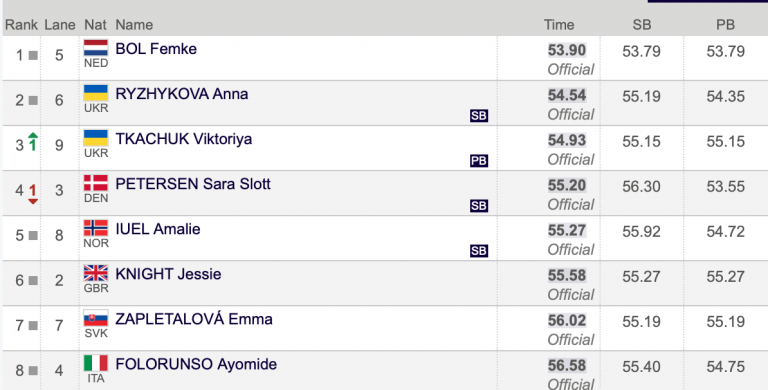This screenshot has height=390, width=768.
Task: Click the Lane column header
Action: click(x=60, y=24)
